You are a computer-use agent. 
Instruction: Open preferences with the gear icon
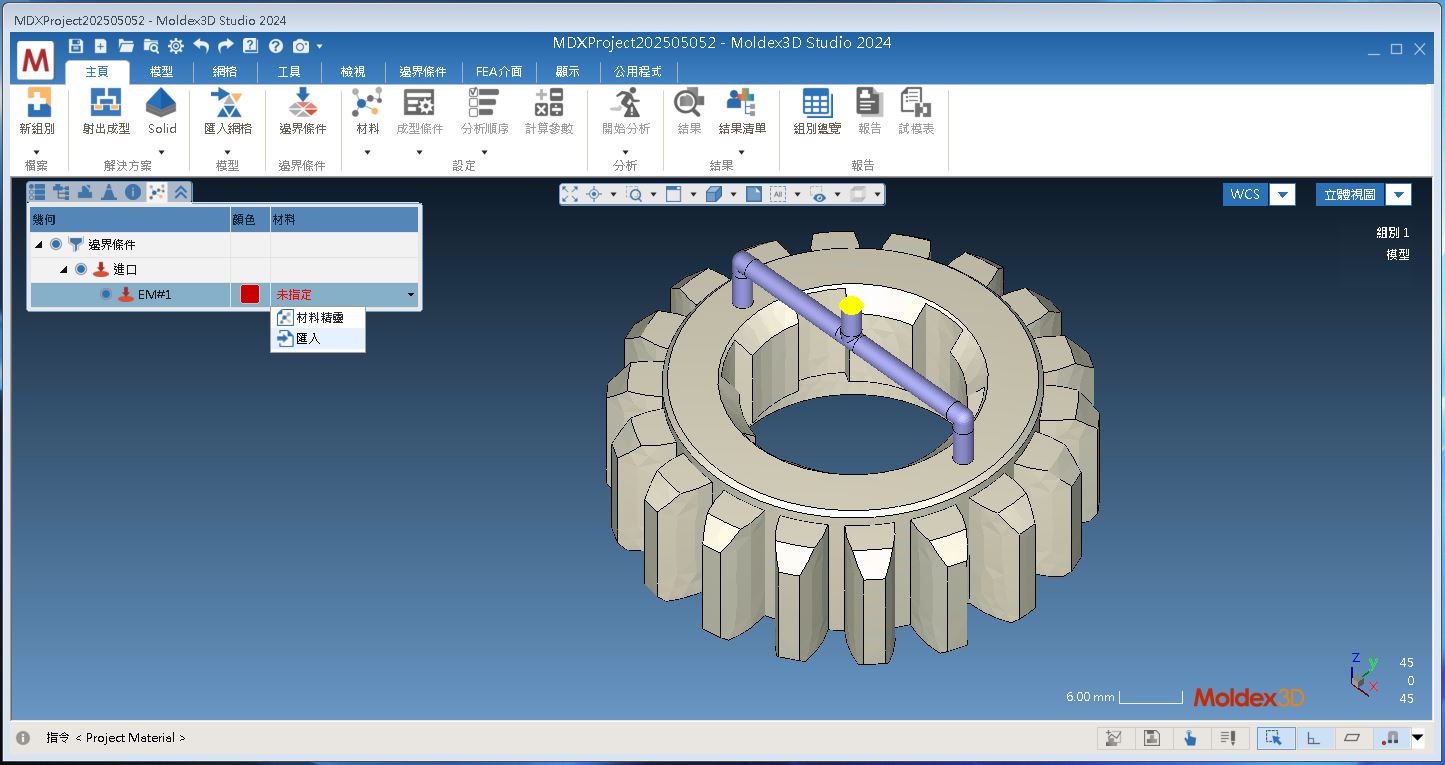coord(176,46)
